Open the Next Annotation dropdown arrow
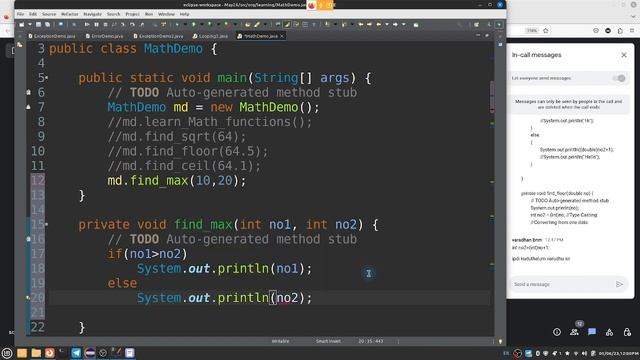The width and height of the screenshot is (640, 360). tap(336, 24)
